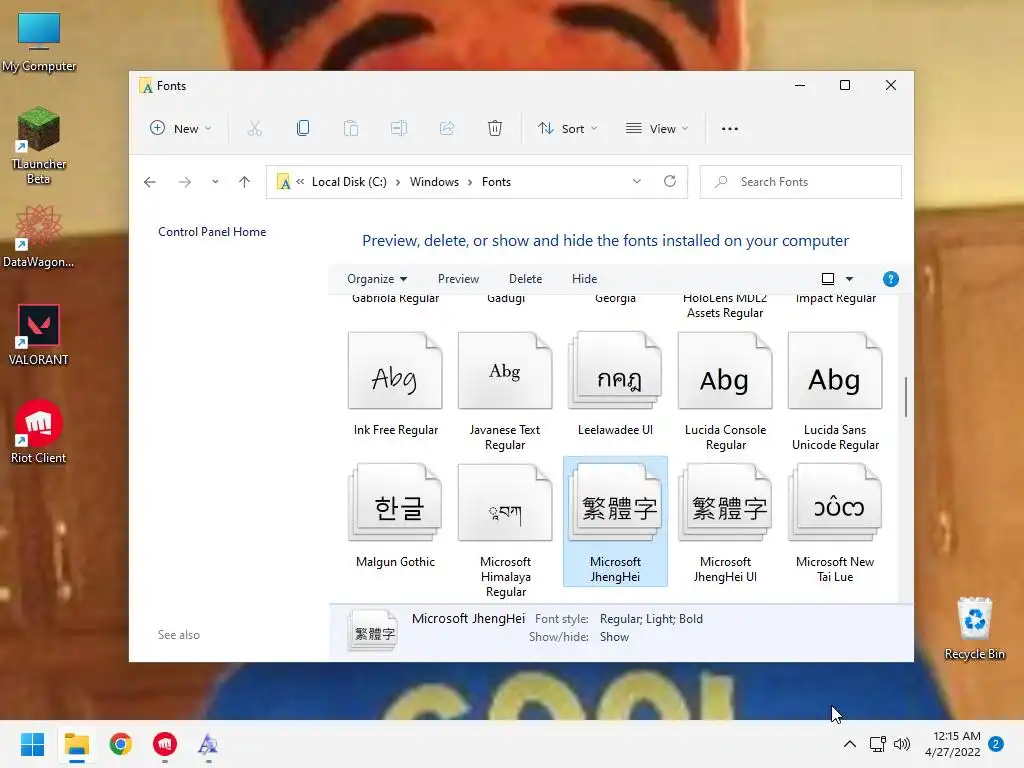Select Lucida Sans Unicode Regular font
Viewport: 1024px width, 768px height.
[x=835, y=391]
